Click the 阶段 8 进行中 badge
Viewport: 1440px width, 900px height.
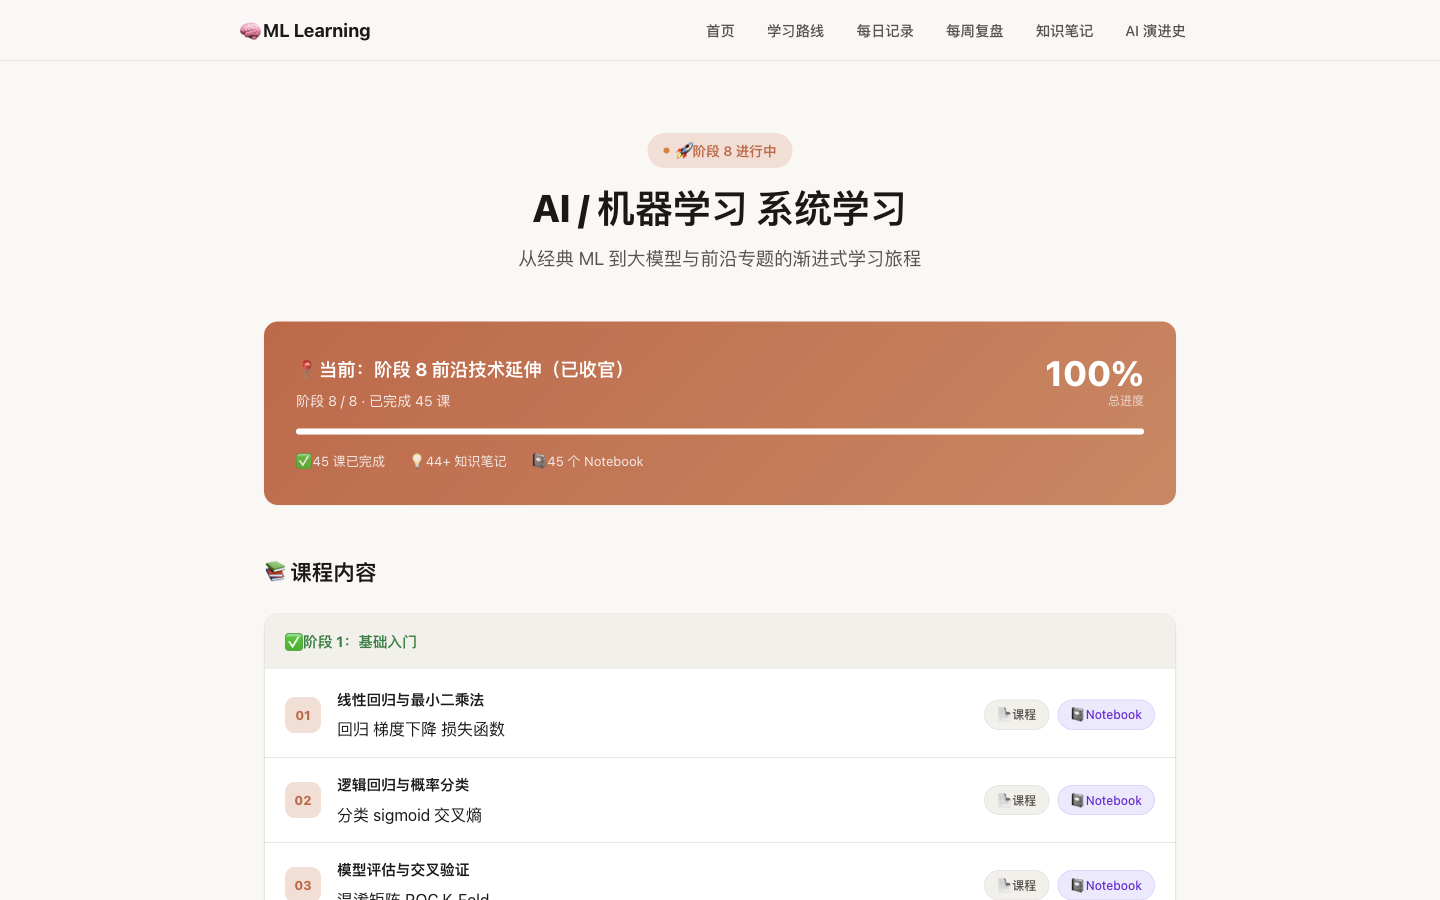[x=720, y=151]
